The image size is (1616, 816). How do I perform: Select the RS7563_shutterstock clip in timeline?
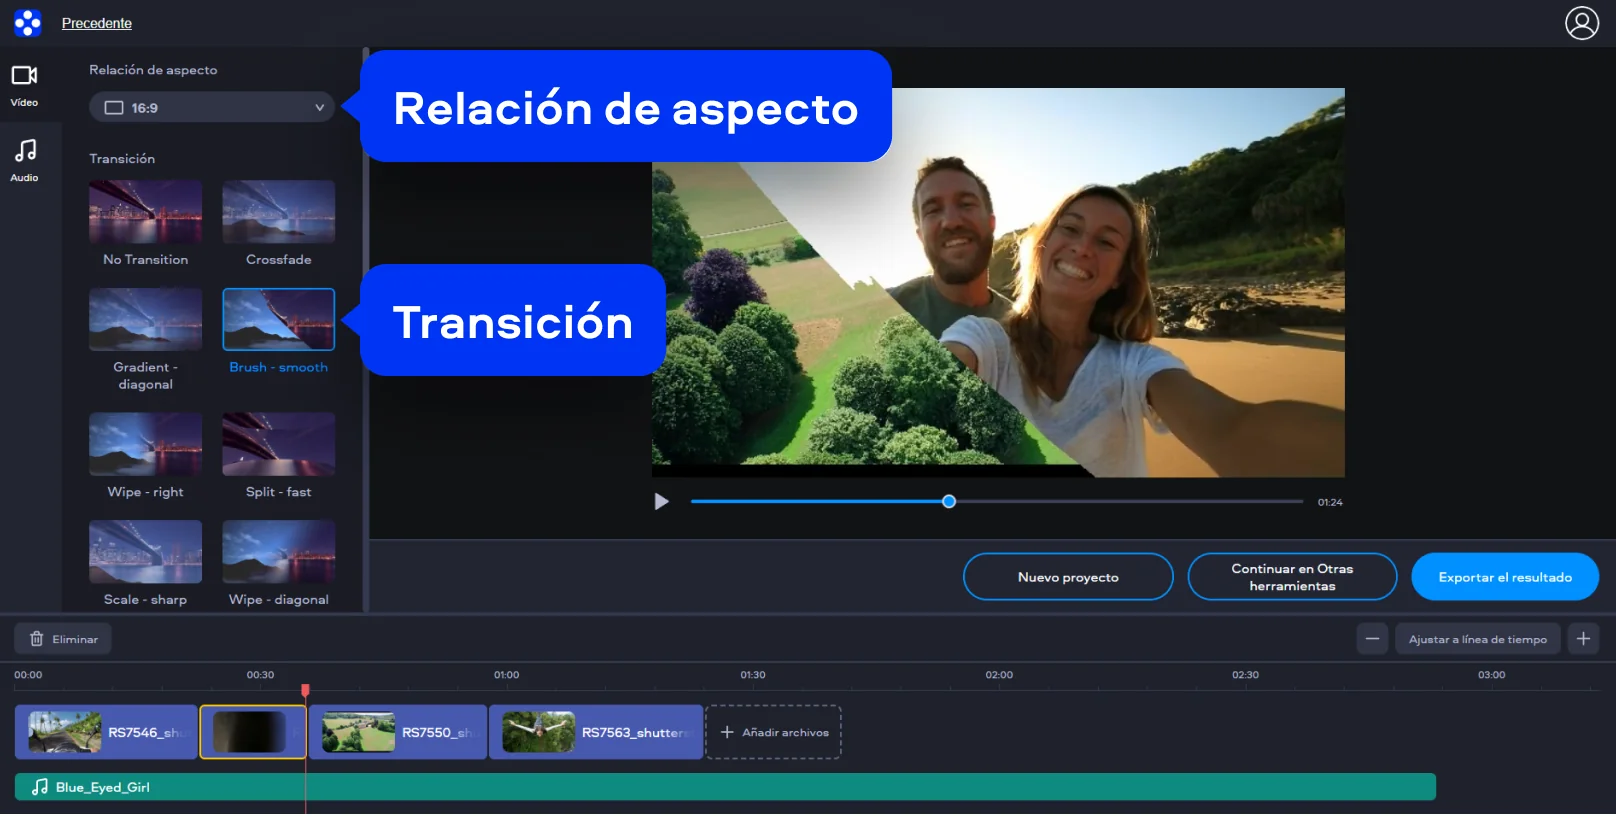596,733
